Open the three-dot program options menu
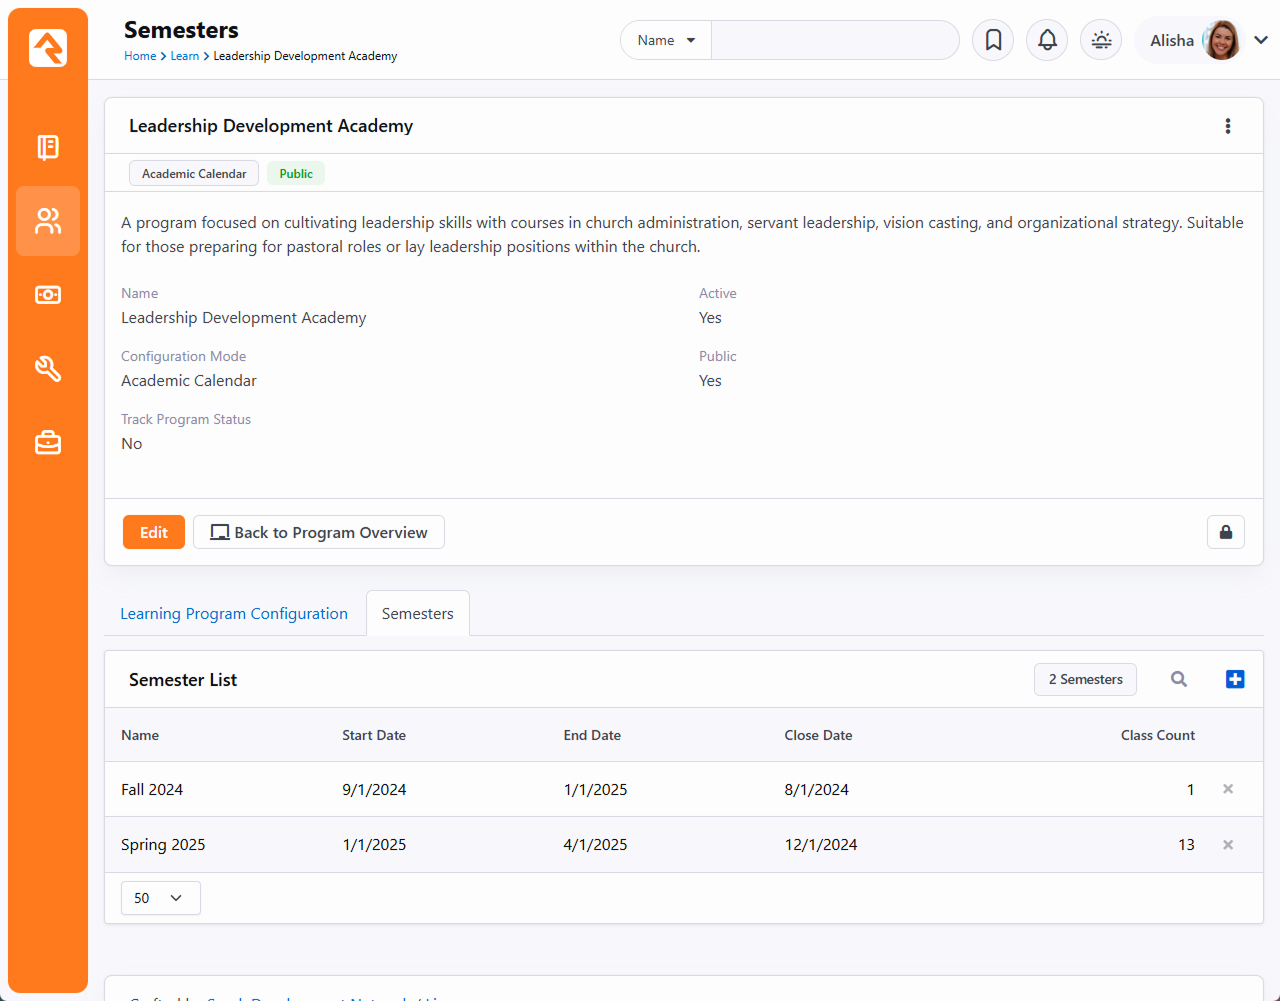The height and width of the screenshot is (1001, 1280). click(x=1228, y=126)
